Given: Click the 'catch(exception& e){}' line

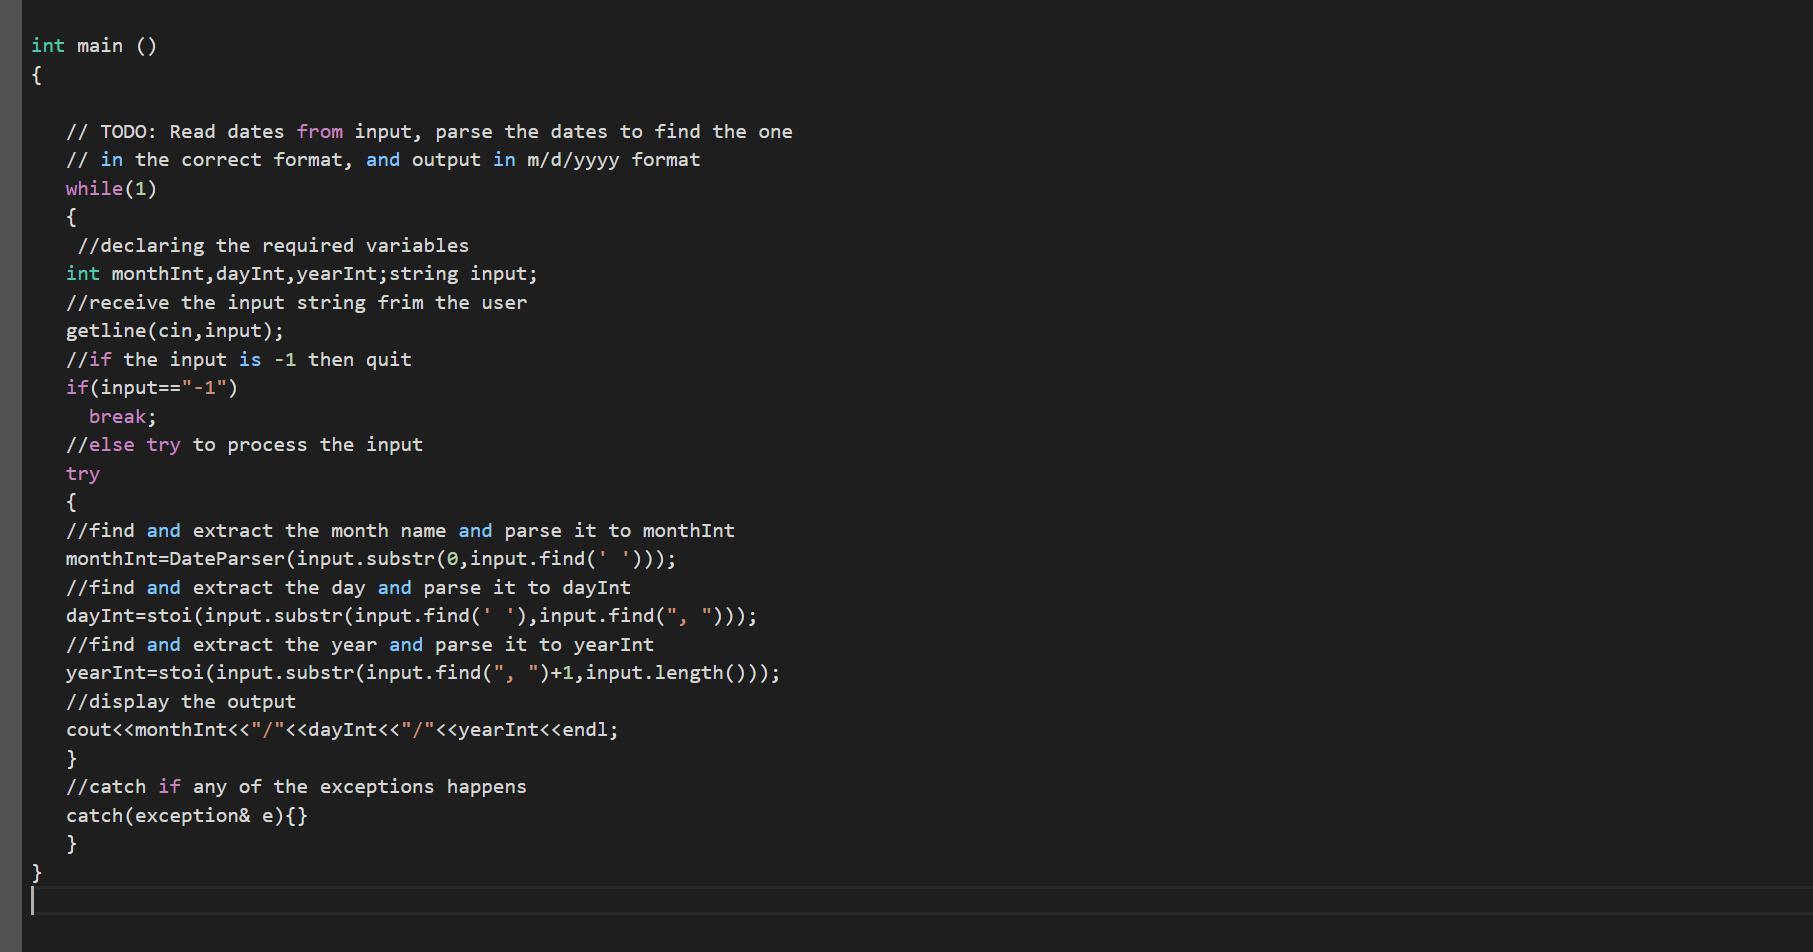Looking at the screenshot, I should pos(186,816).
